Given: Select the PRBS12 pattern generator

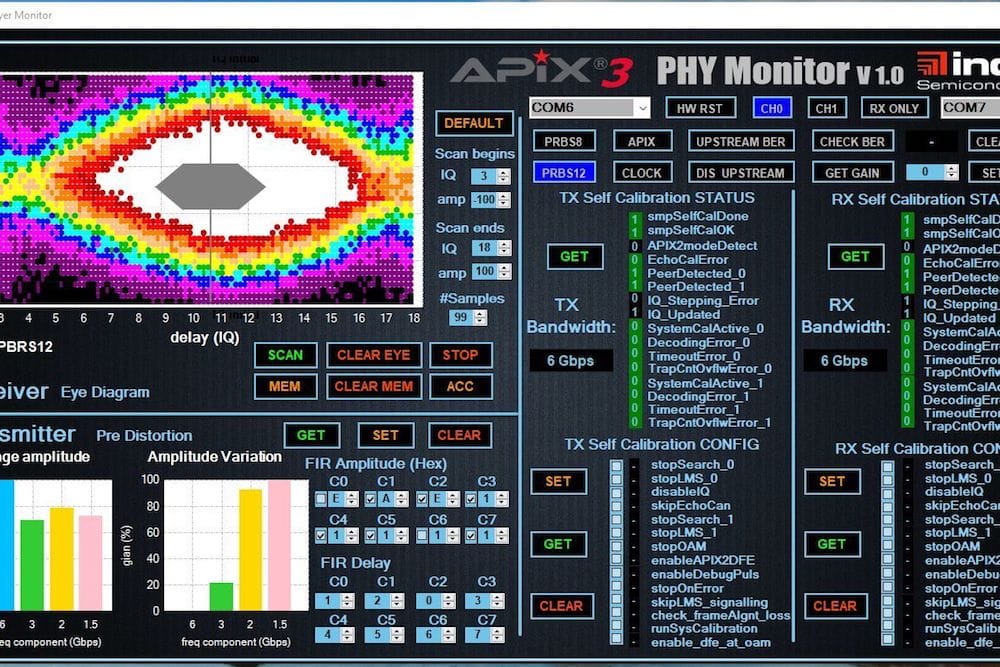Looking at the screenshot, I should pos(563,172).
